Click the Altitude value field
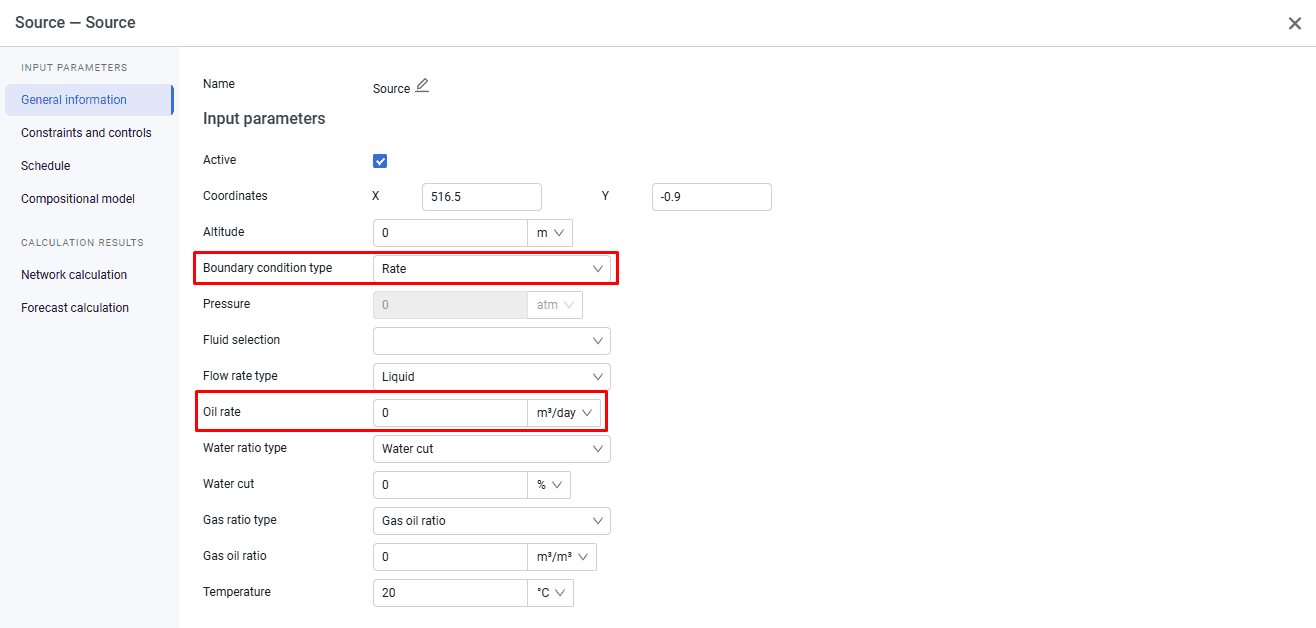This screenshot has height=628, width=1316. (x=450, y=233)
